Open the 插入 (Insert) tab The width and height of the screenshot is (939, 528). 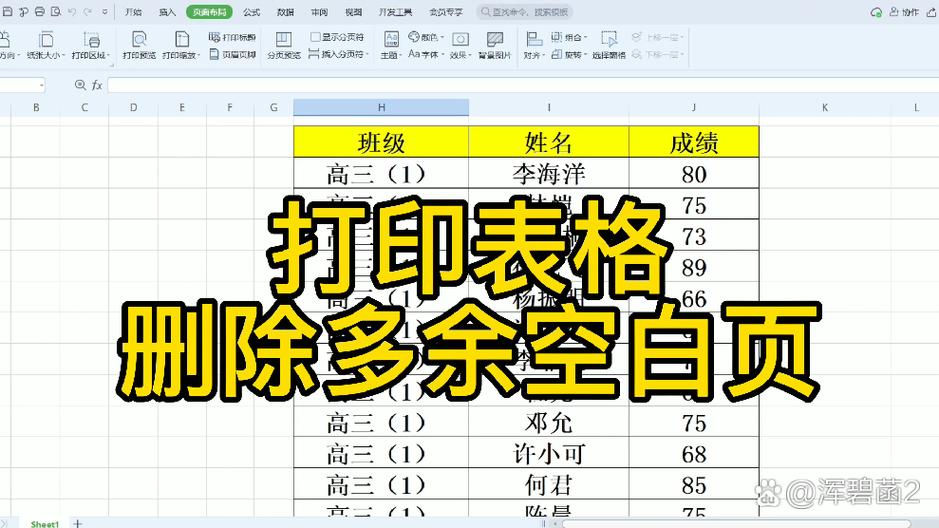point(167,11)
